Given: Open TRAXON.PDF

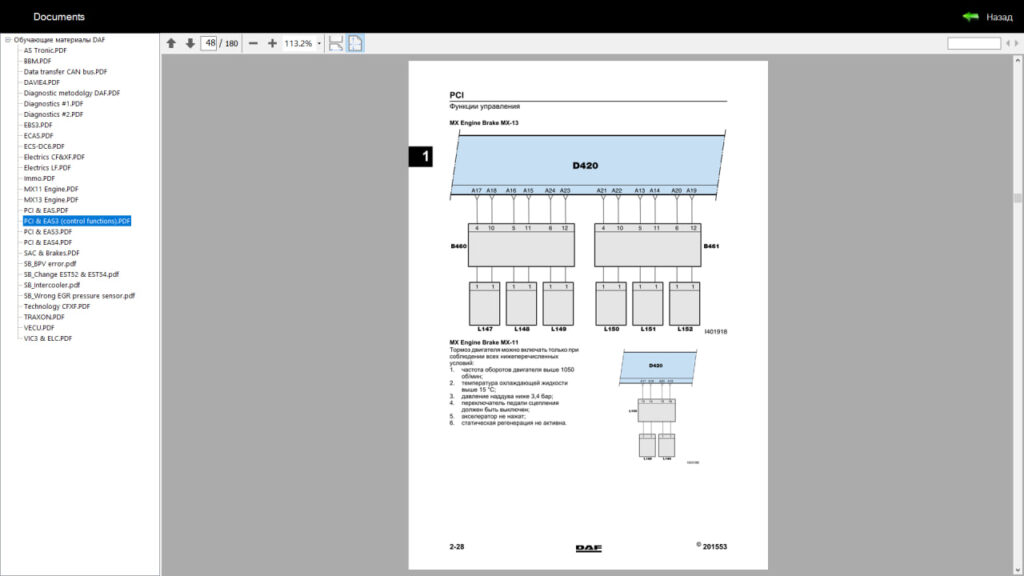Looking at the screenshot, I should [44, 317].
